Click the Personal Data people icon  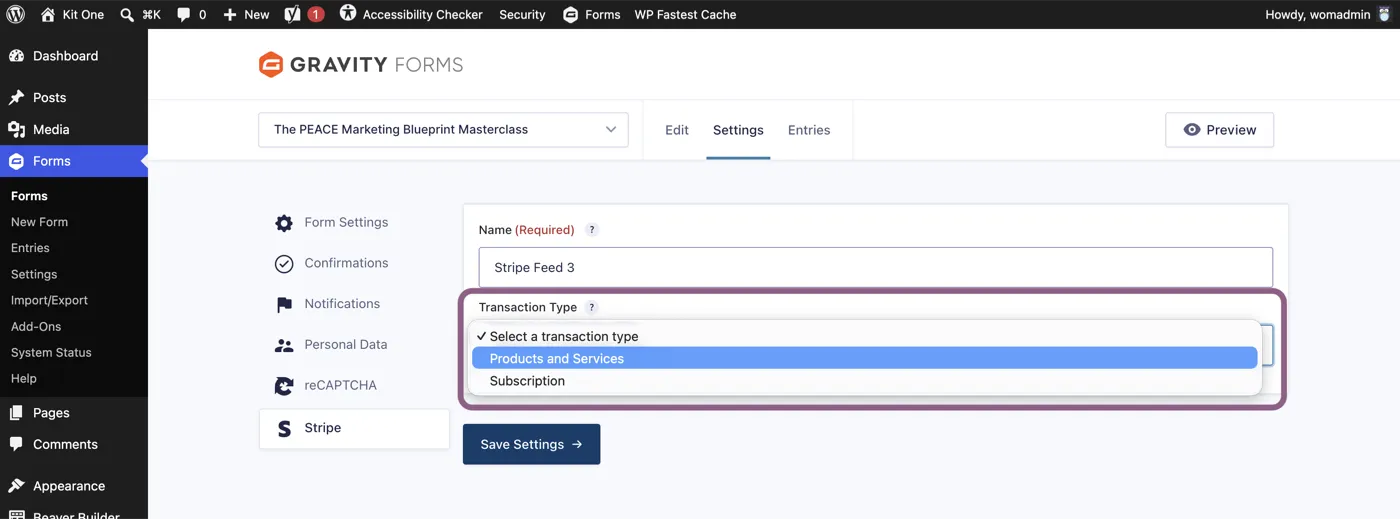tap(284, 345)
